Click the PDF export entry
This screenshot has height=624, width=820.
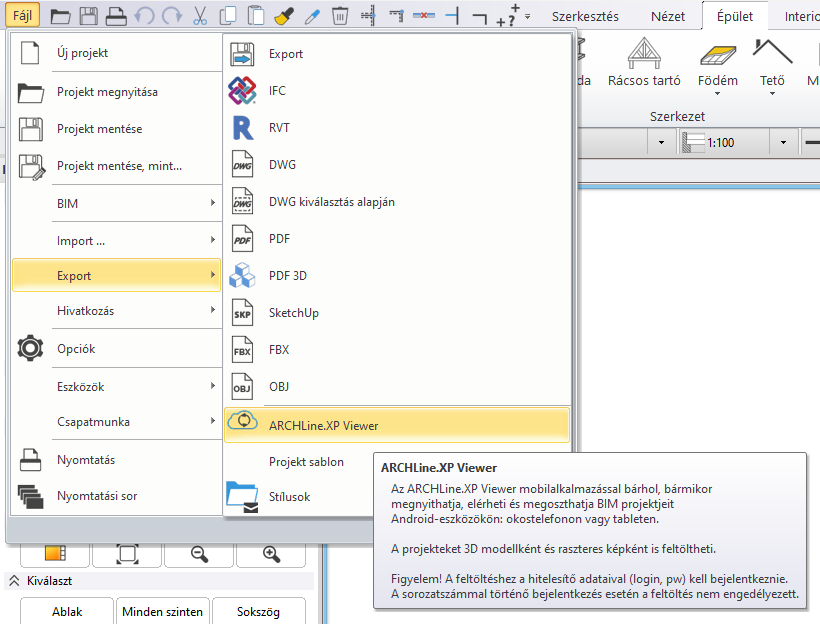pyautogui.click(x=397, y=239)
